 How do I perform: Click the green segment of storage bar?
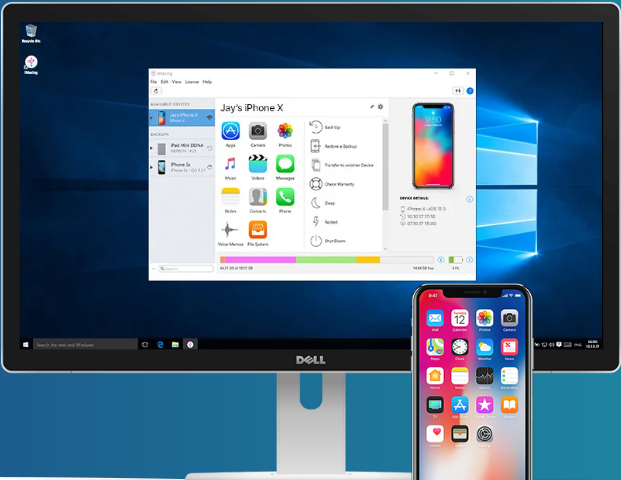point(326,260)
